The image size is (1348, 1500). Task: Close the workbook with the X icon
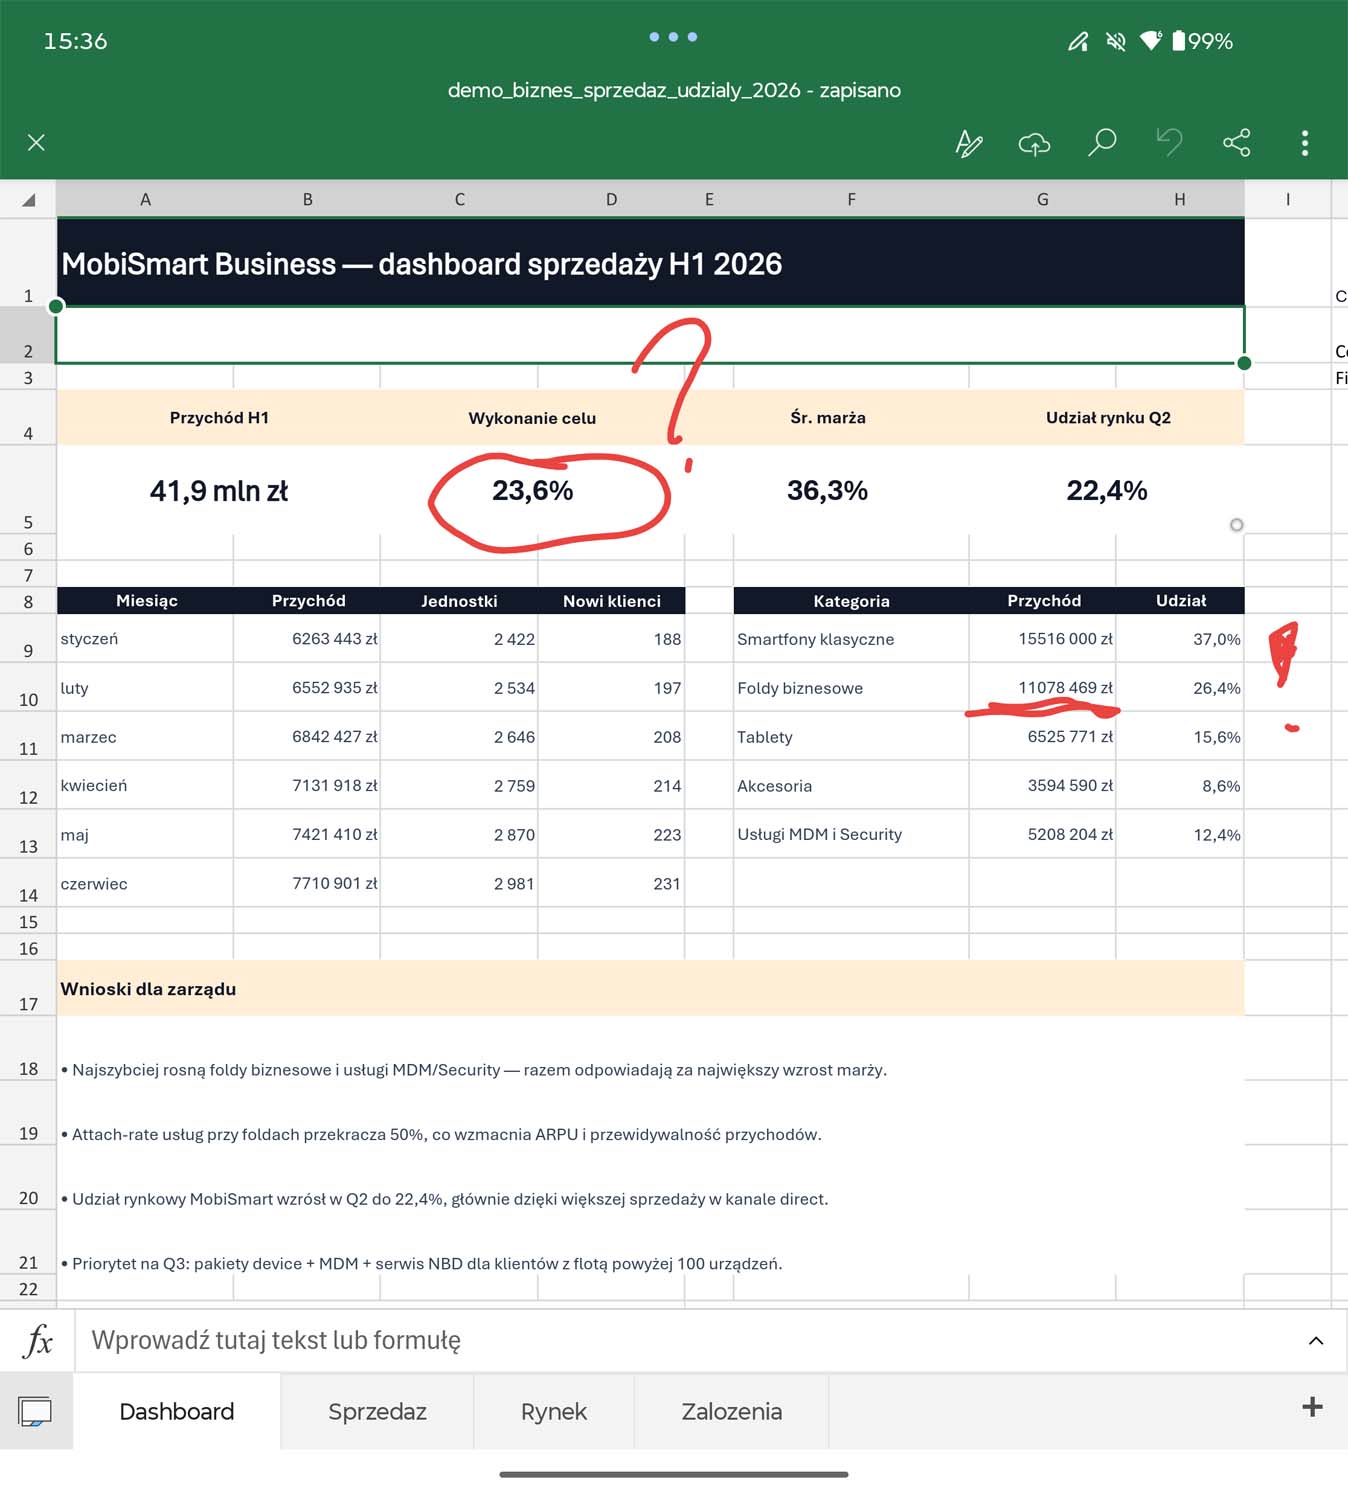coord(36,143)
